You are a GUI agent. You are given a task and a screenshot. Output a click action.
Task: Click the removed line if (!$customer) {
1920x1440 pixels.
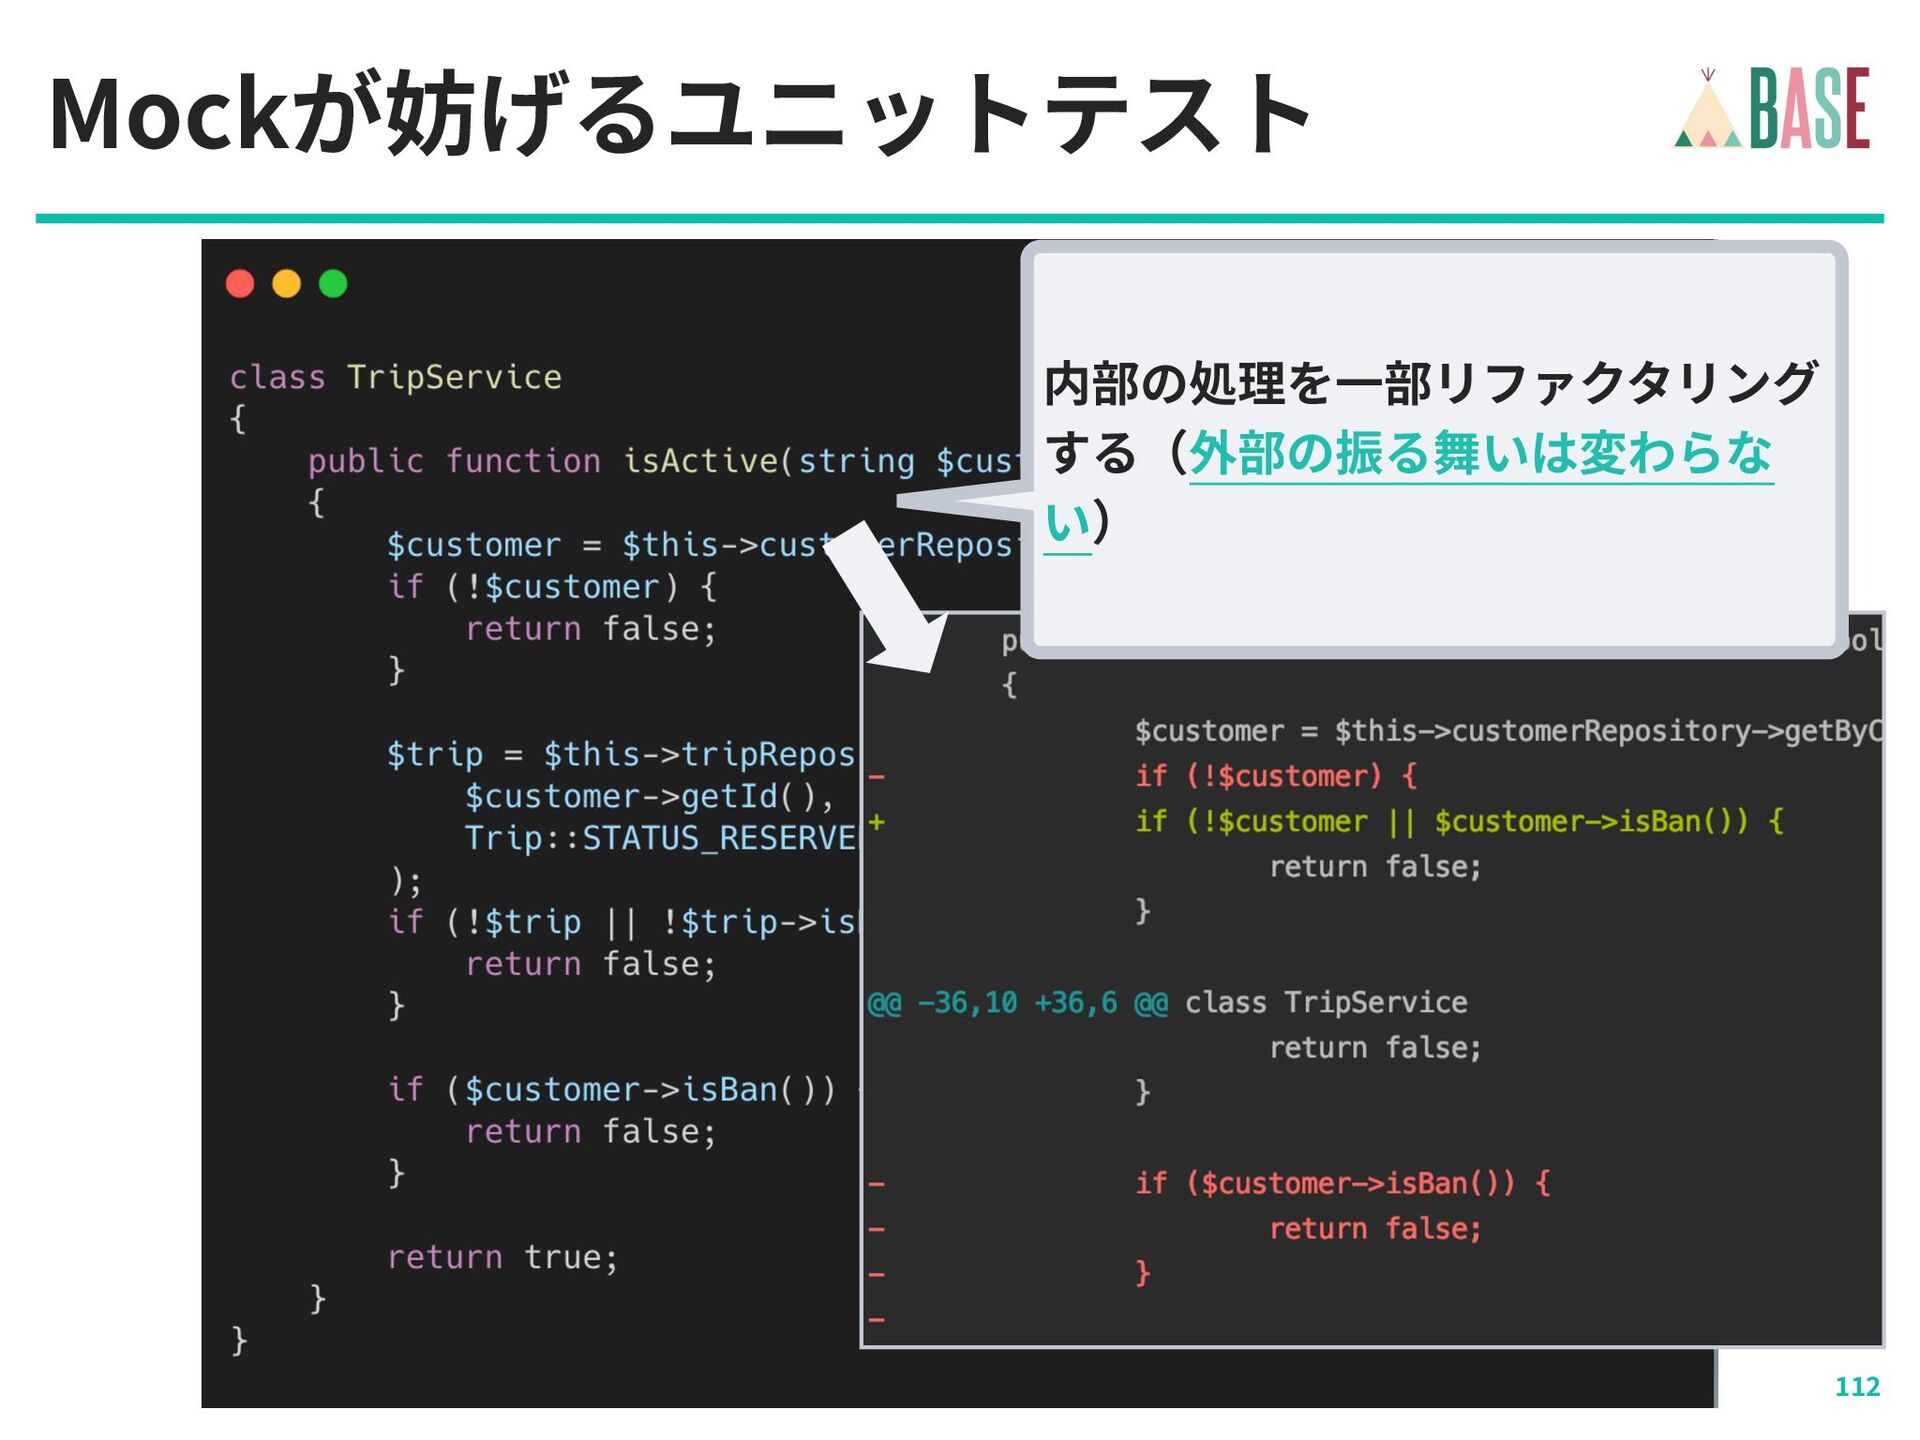[1275, 776]
